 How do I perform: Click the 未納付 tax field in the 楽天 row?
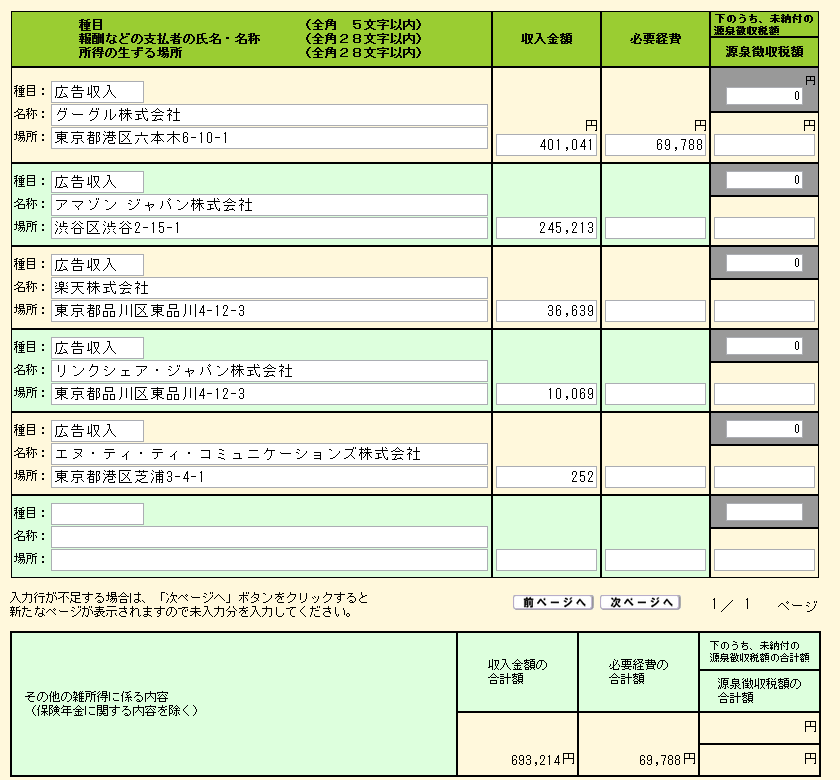tap(764, 262)
